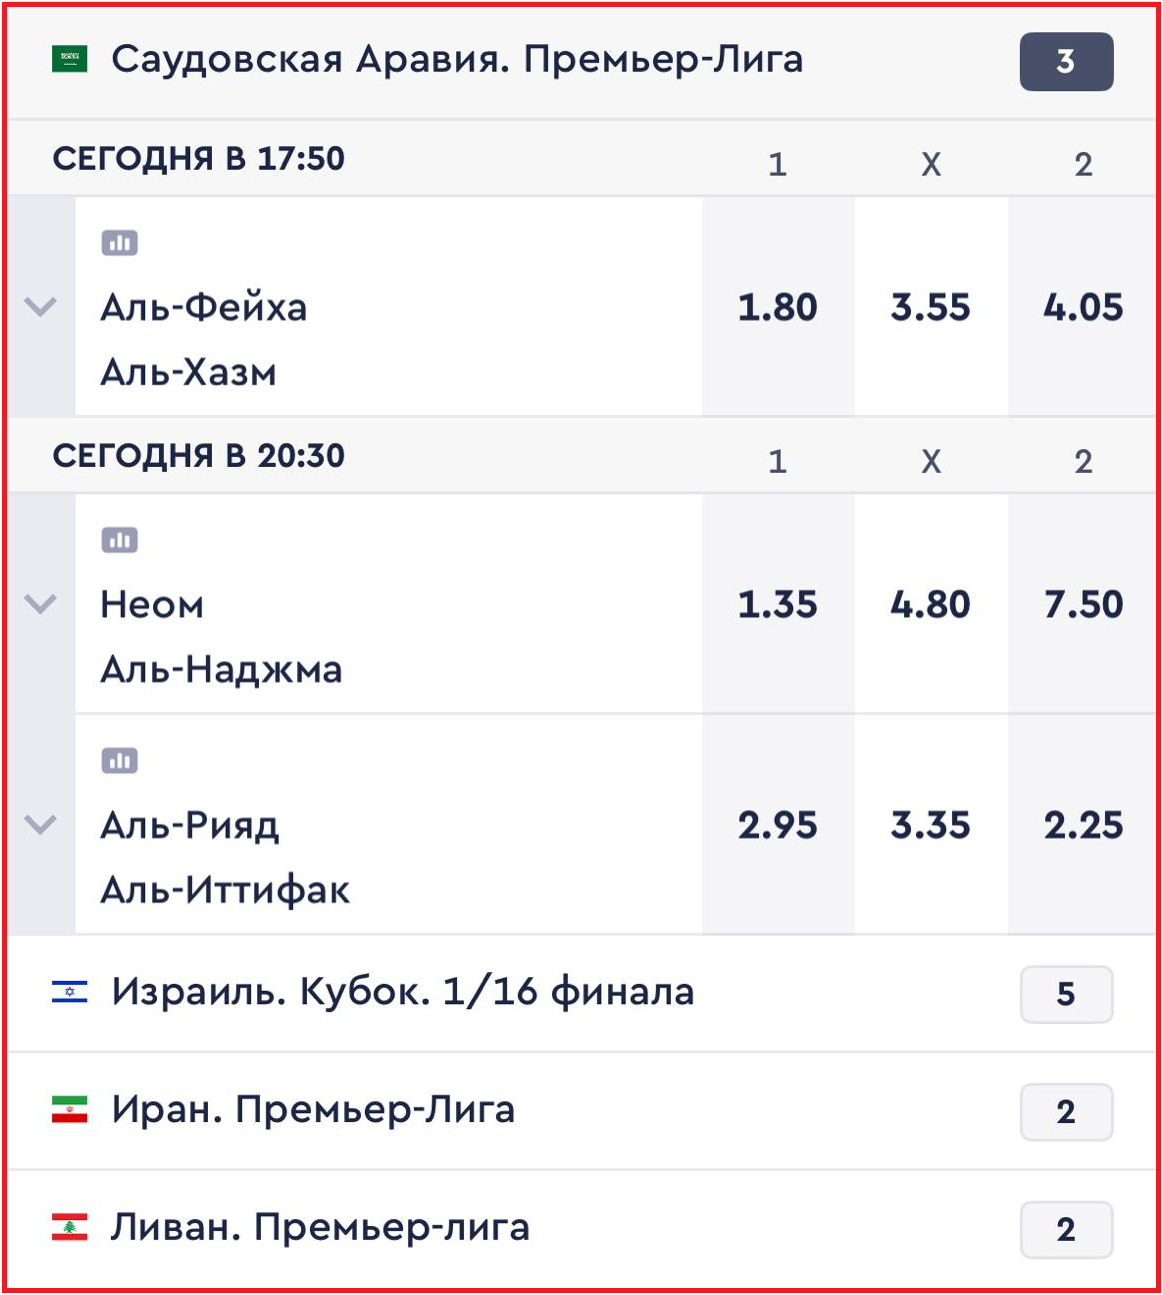1163x1295 pixels.
Task: Expand Иран Премьер-Лига match counter 2
Action: tap(1066, 1112)
